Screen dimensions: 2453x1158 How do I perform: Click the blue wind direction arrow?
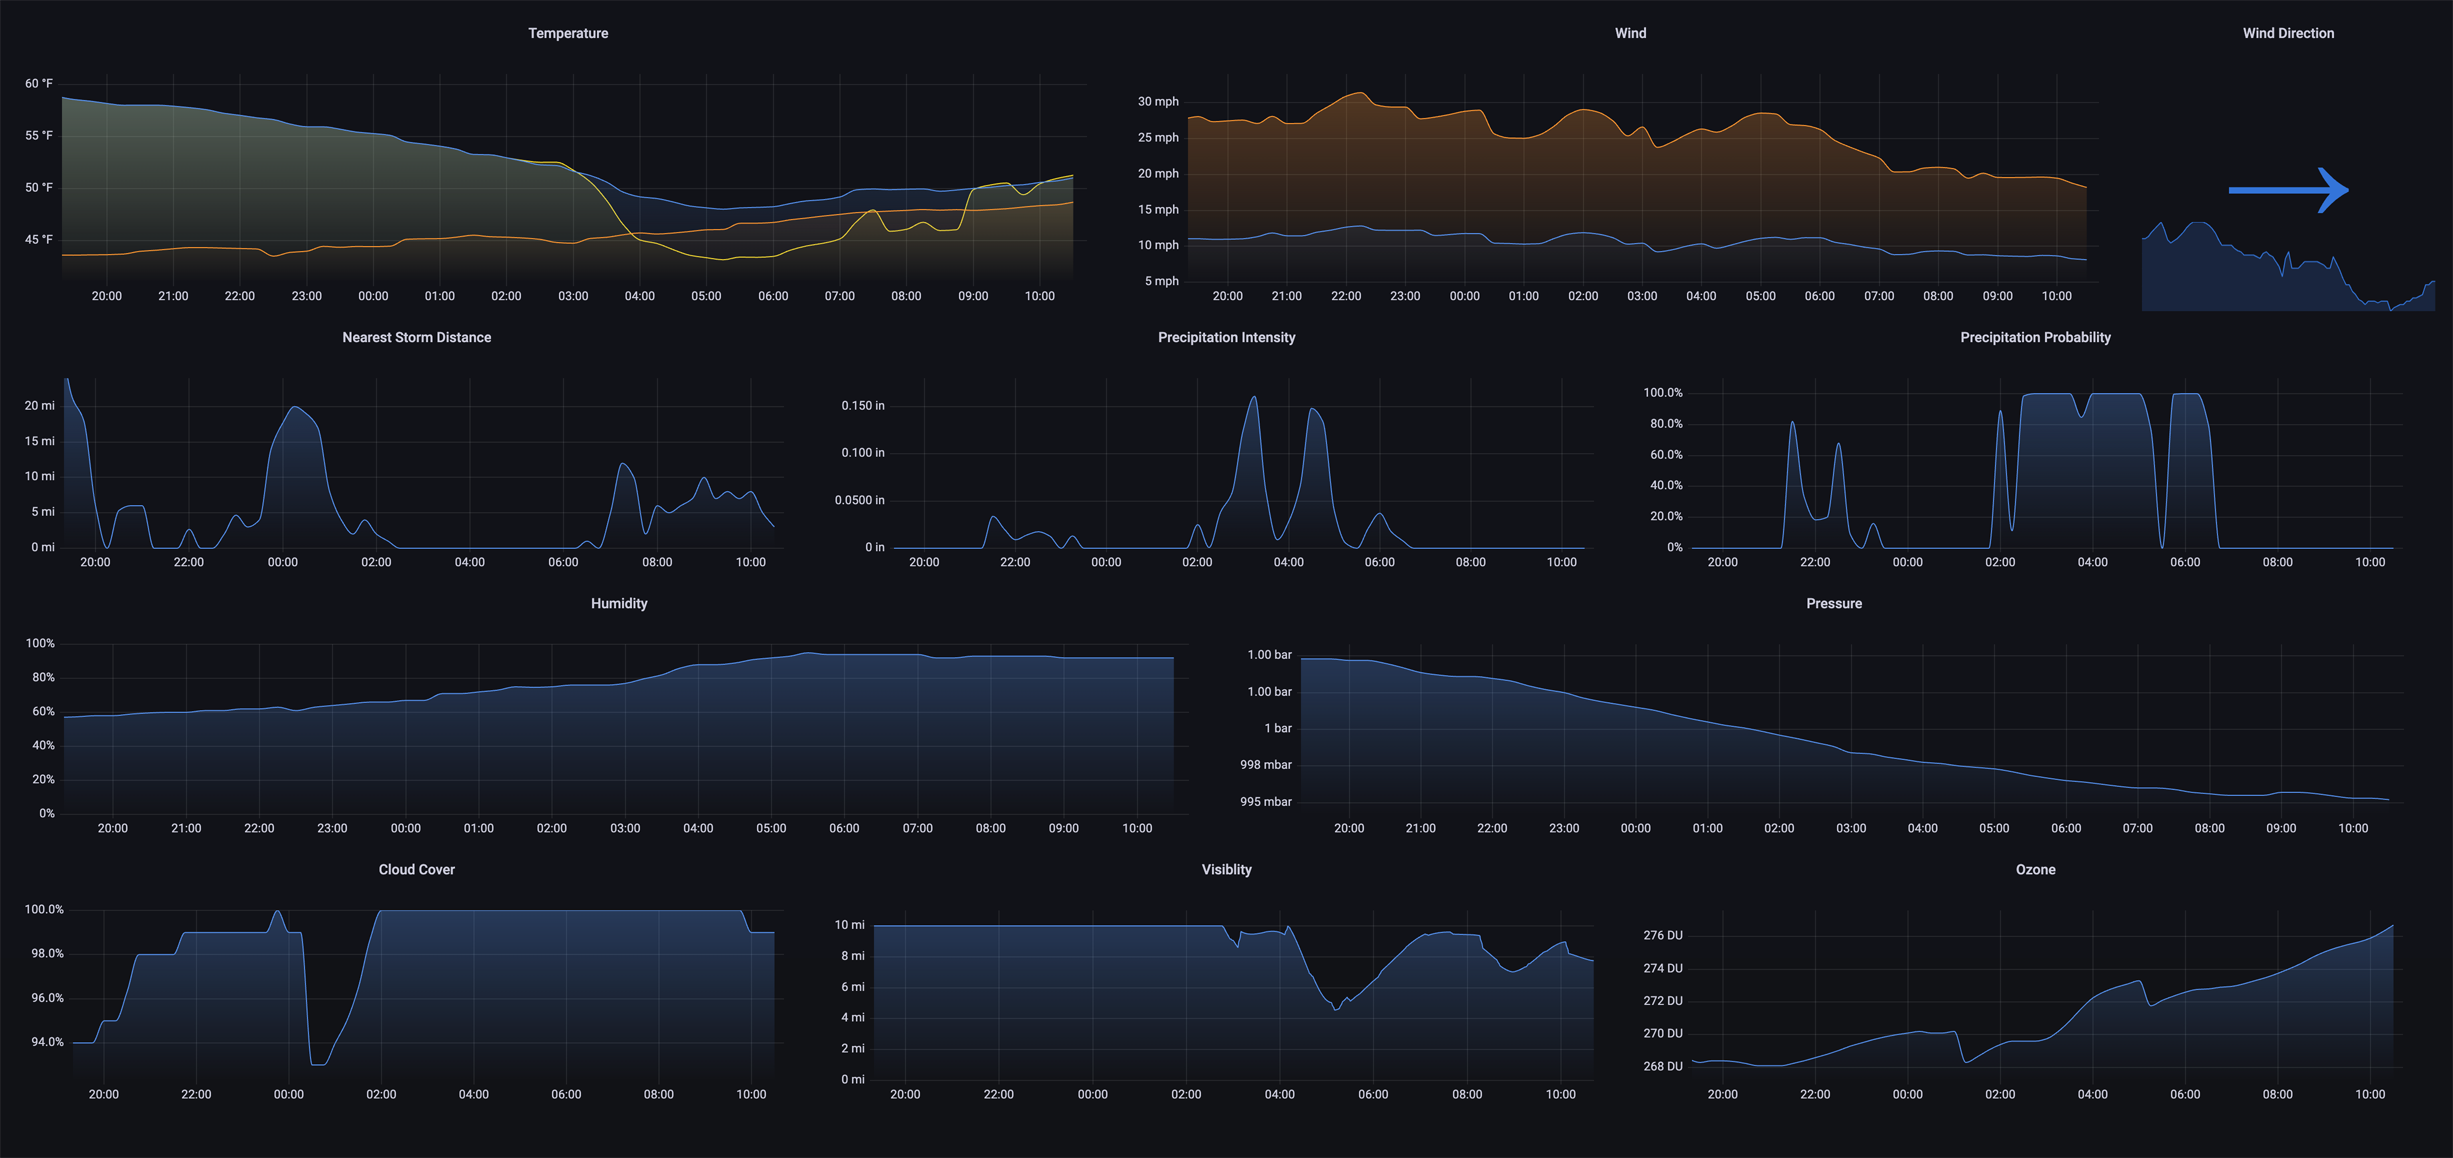(2288, 190)
